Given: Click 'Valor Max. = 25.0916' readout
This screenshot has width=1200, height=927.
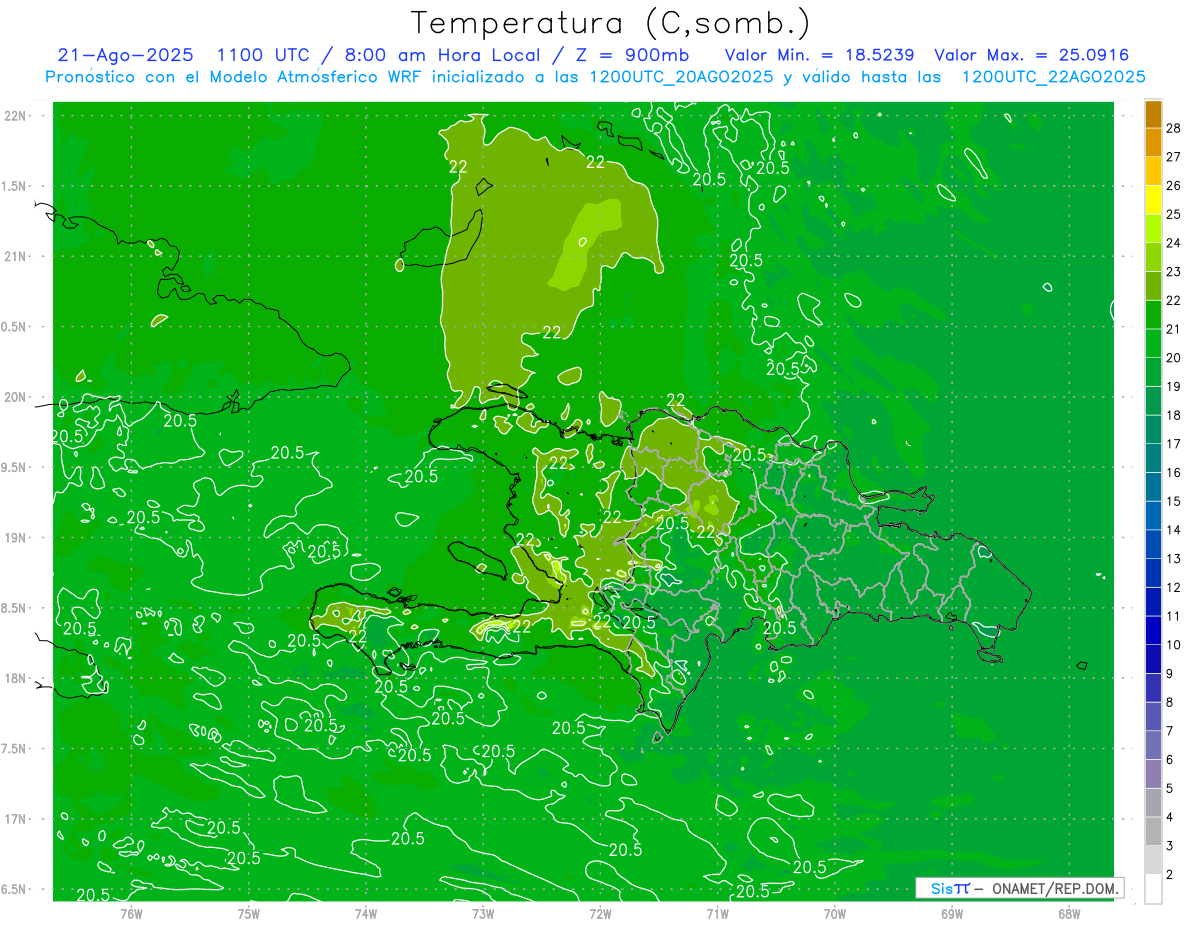Looking at the screenshot, I should 1032,56.
